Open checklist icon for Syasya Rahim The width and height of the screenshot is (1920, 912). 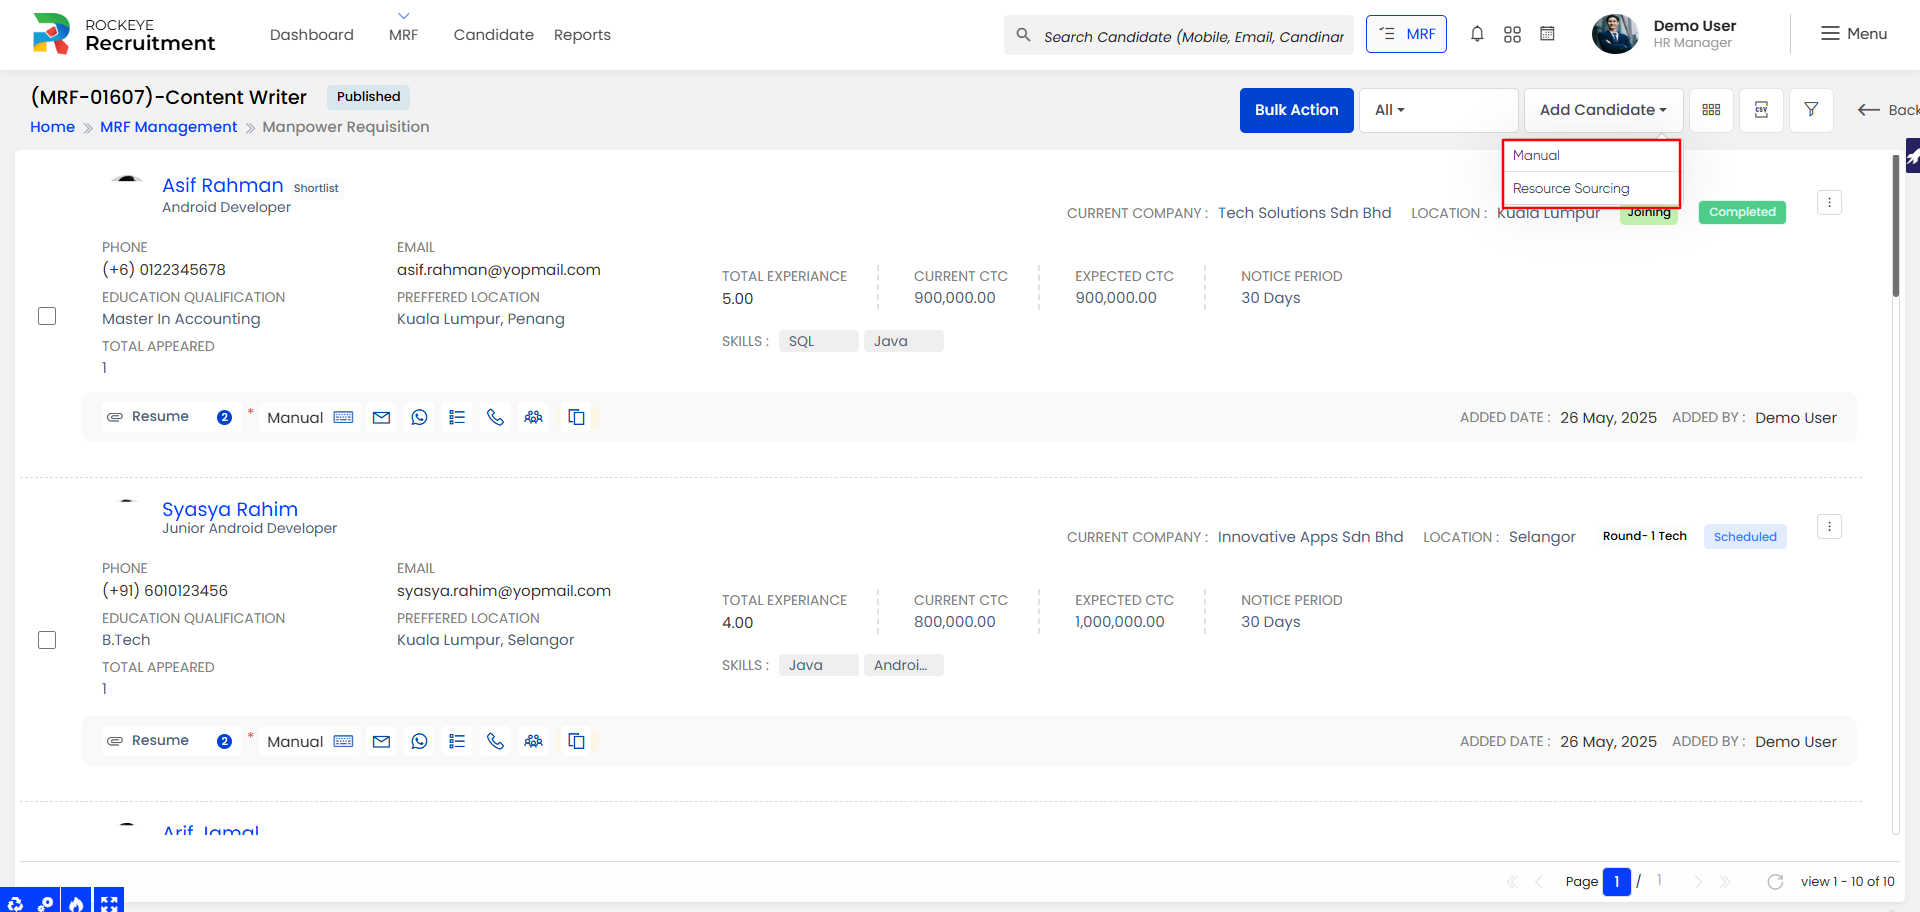457,741
